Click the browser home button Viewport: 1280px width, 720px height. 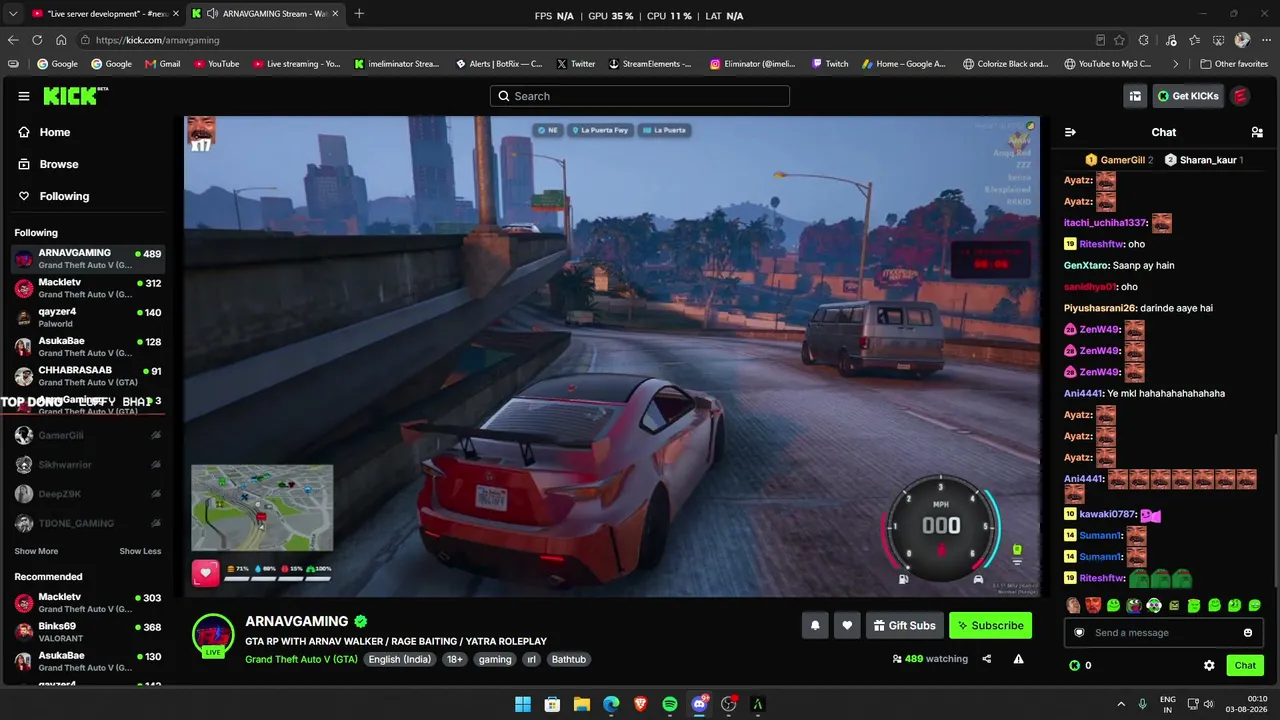(x=61, y=40)
